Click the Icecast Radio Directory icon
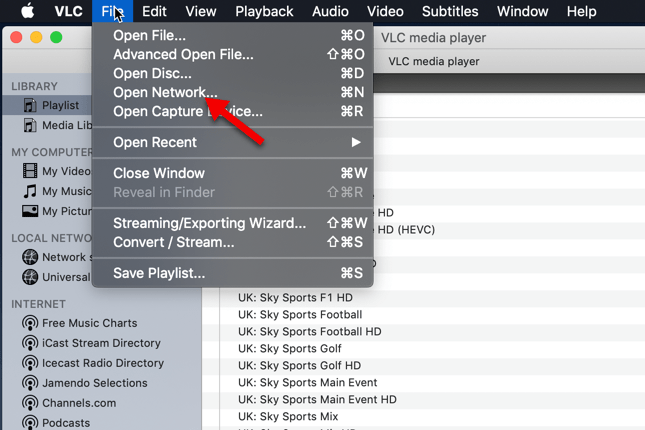This screenshot has height=430, width=645. pos(29,363)
